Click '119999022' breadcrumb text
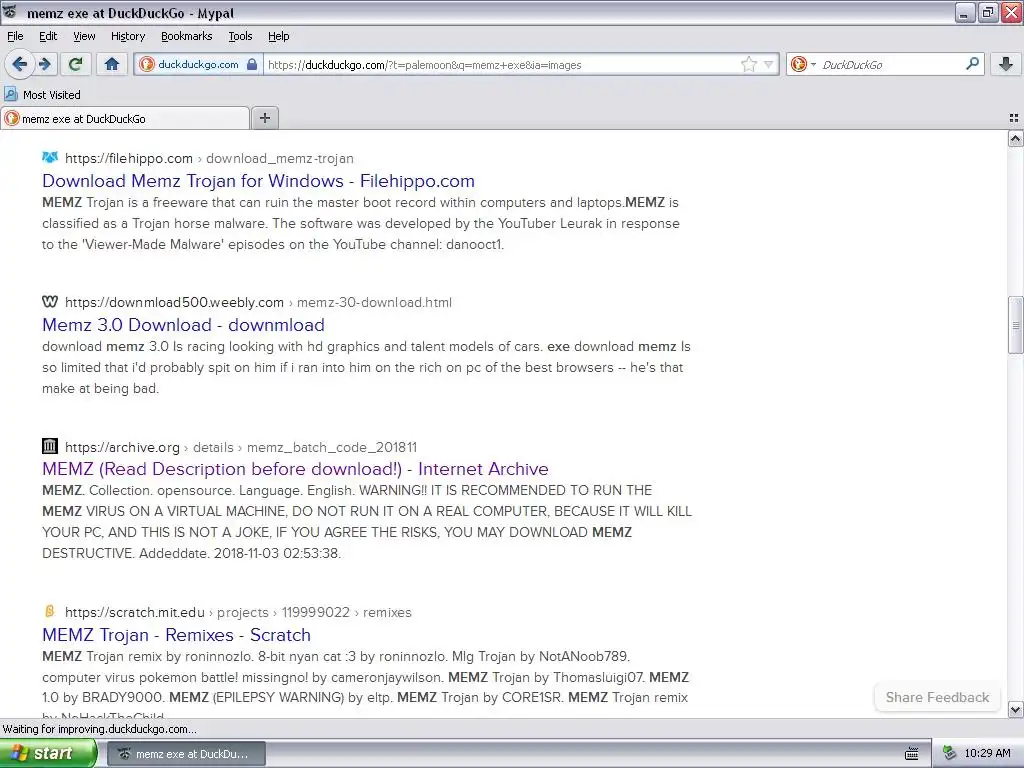The height and width of the screenshot is (768, 1024). point(315,613)
